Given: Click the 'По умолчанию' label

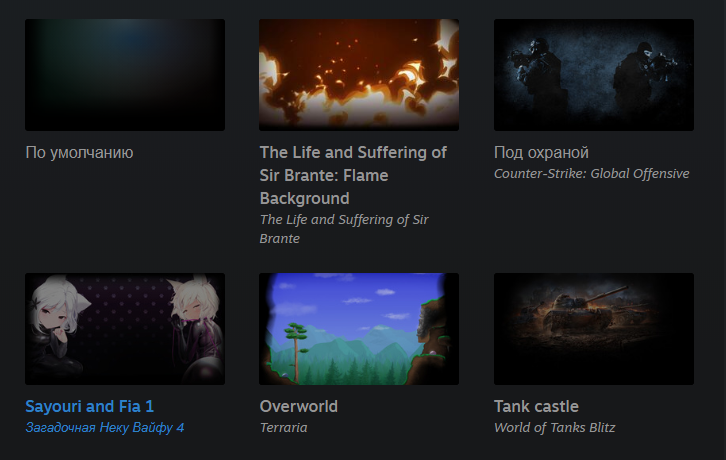Looking at the screenshot, I should 80,152.
